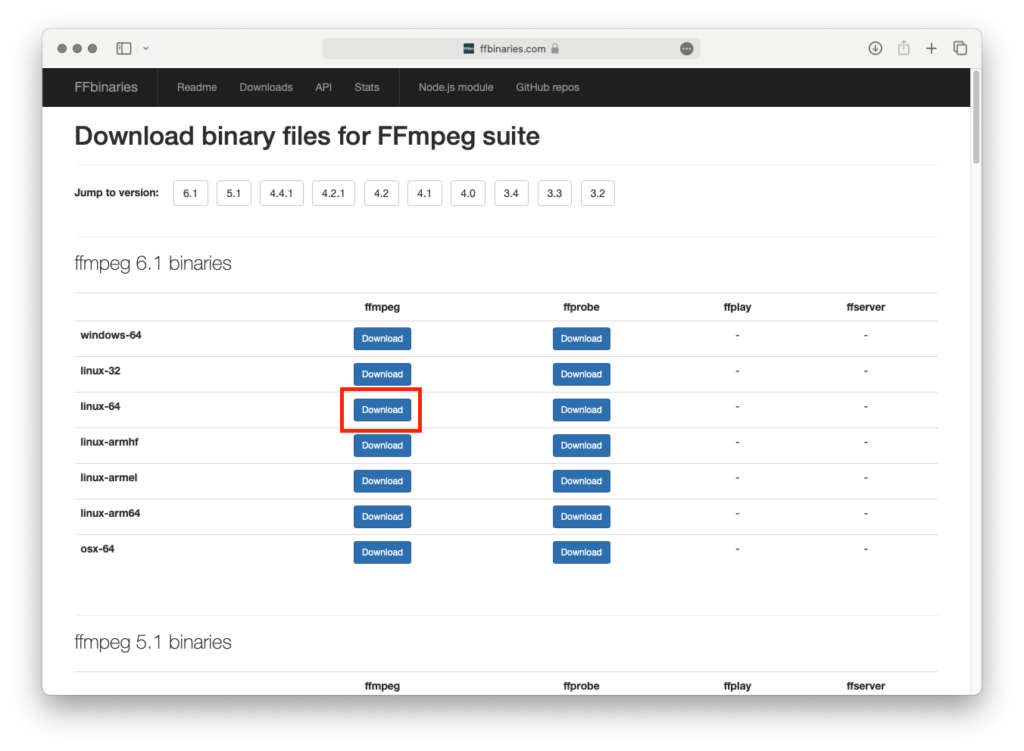Open Node.js module nav link
The image size is (1024, 751).
pyautogui.click(x=456, y=87)
